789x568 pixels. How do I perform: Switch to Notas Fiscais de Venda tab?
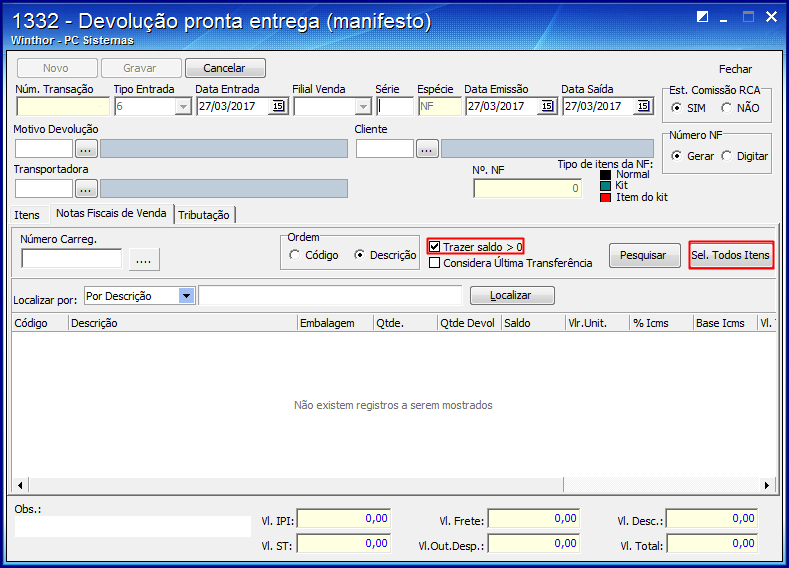click(x=111, y=213)
